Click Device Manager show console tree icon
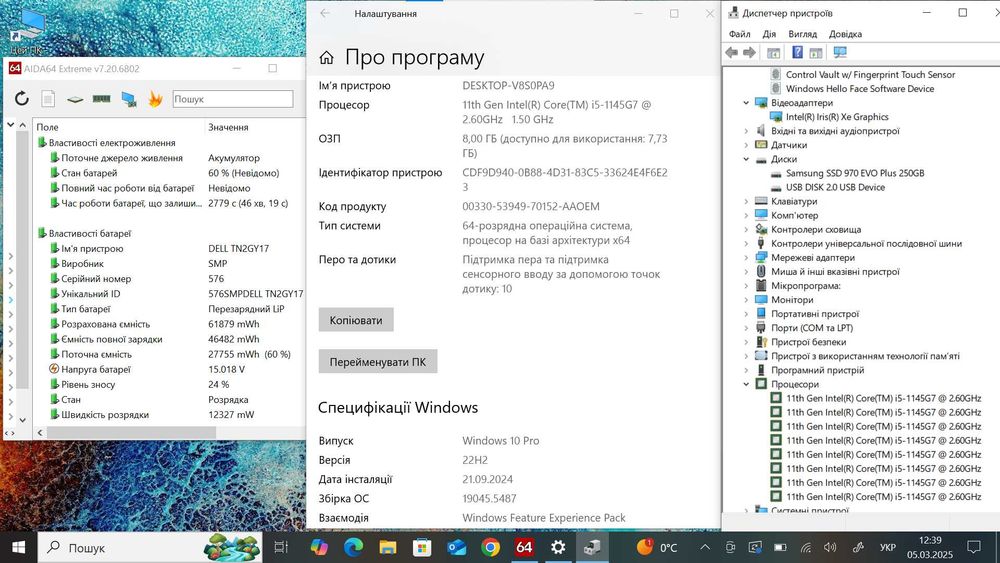Image resolution: width=1000 pixels, height=563 pixels. point(774,52)
